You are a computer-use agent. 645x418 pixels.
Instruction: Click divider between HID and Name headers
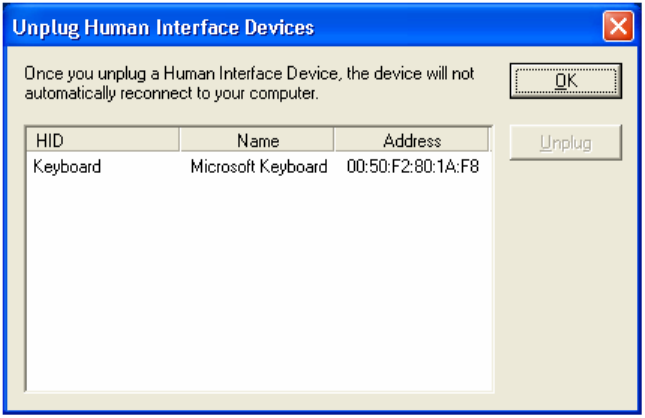[179, 141]
